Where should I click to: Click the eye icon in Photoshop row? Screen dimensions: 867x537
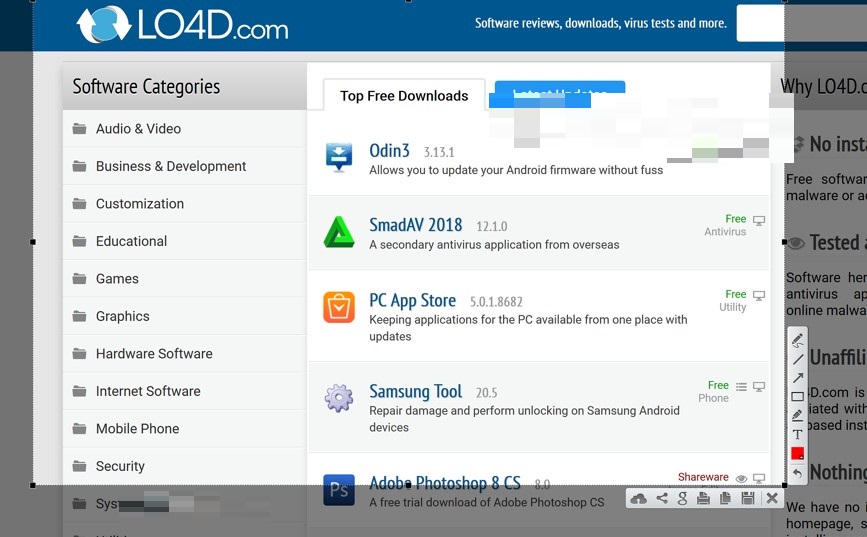pos(741,478)
